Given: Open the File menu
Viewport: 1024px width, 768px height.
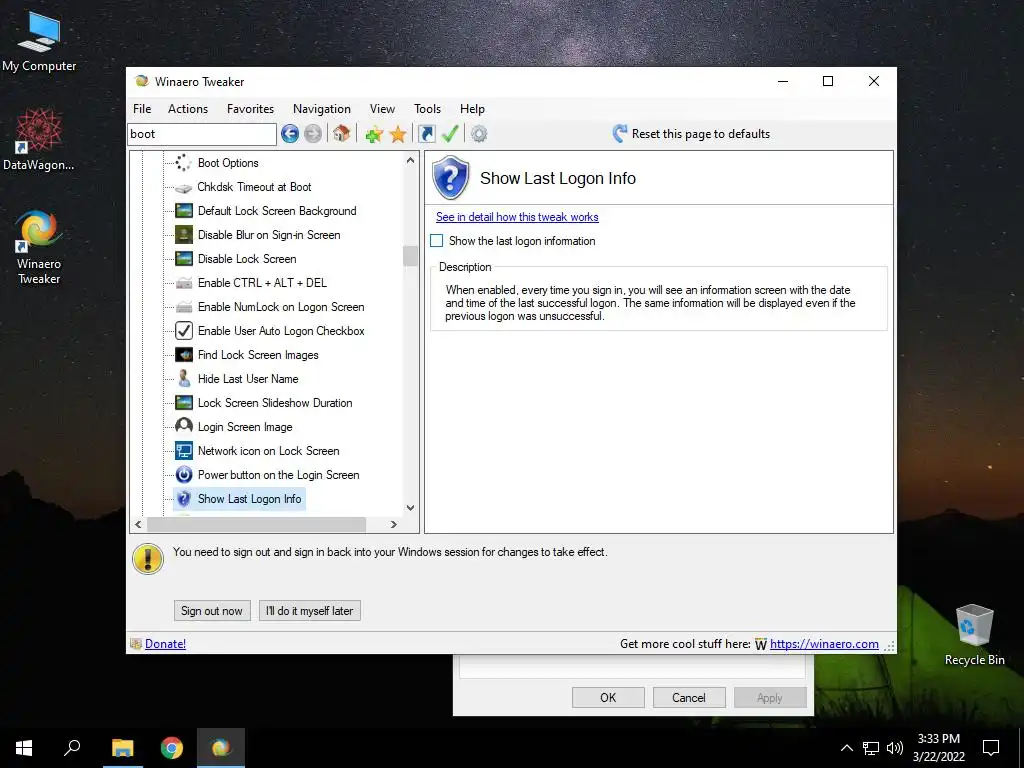Looking at the screenshot, I should [x=142, y=109].
